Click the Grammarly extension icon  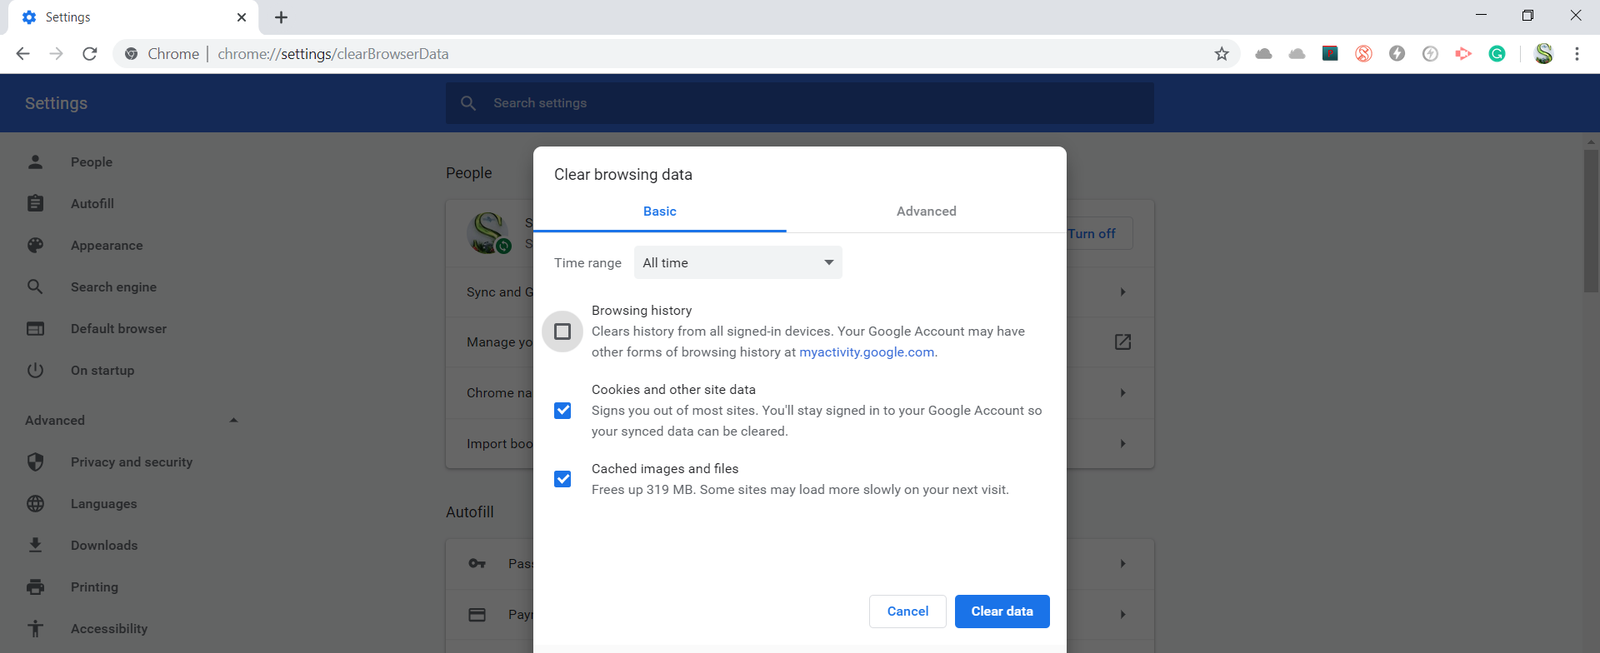click(1497, 54)
